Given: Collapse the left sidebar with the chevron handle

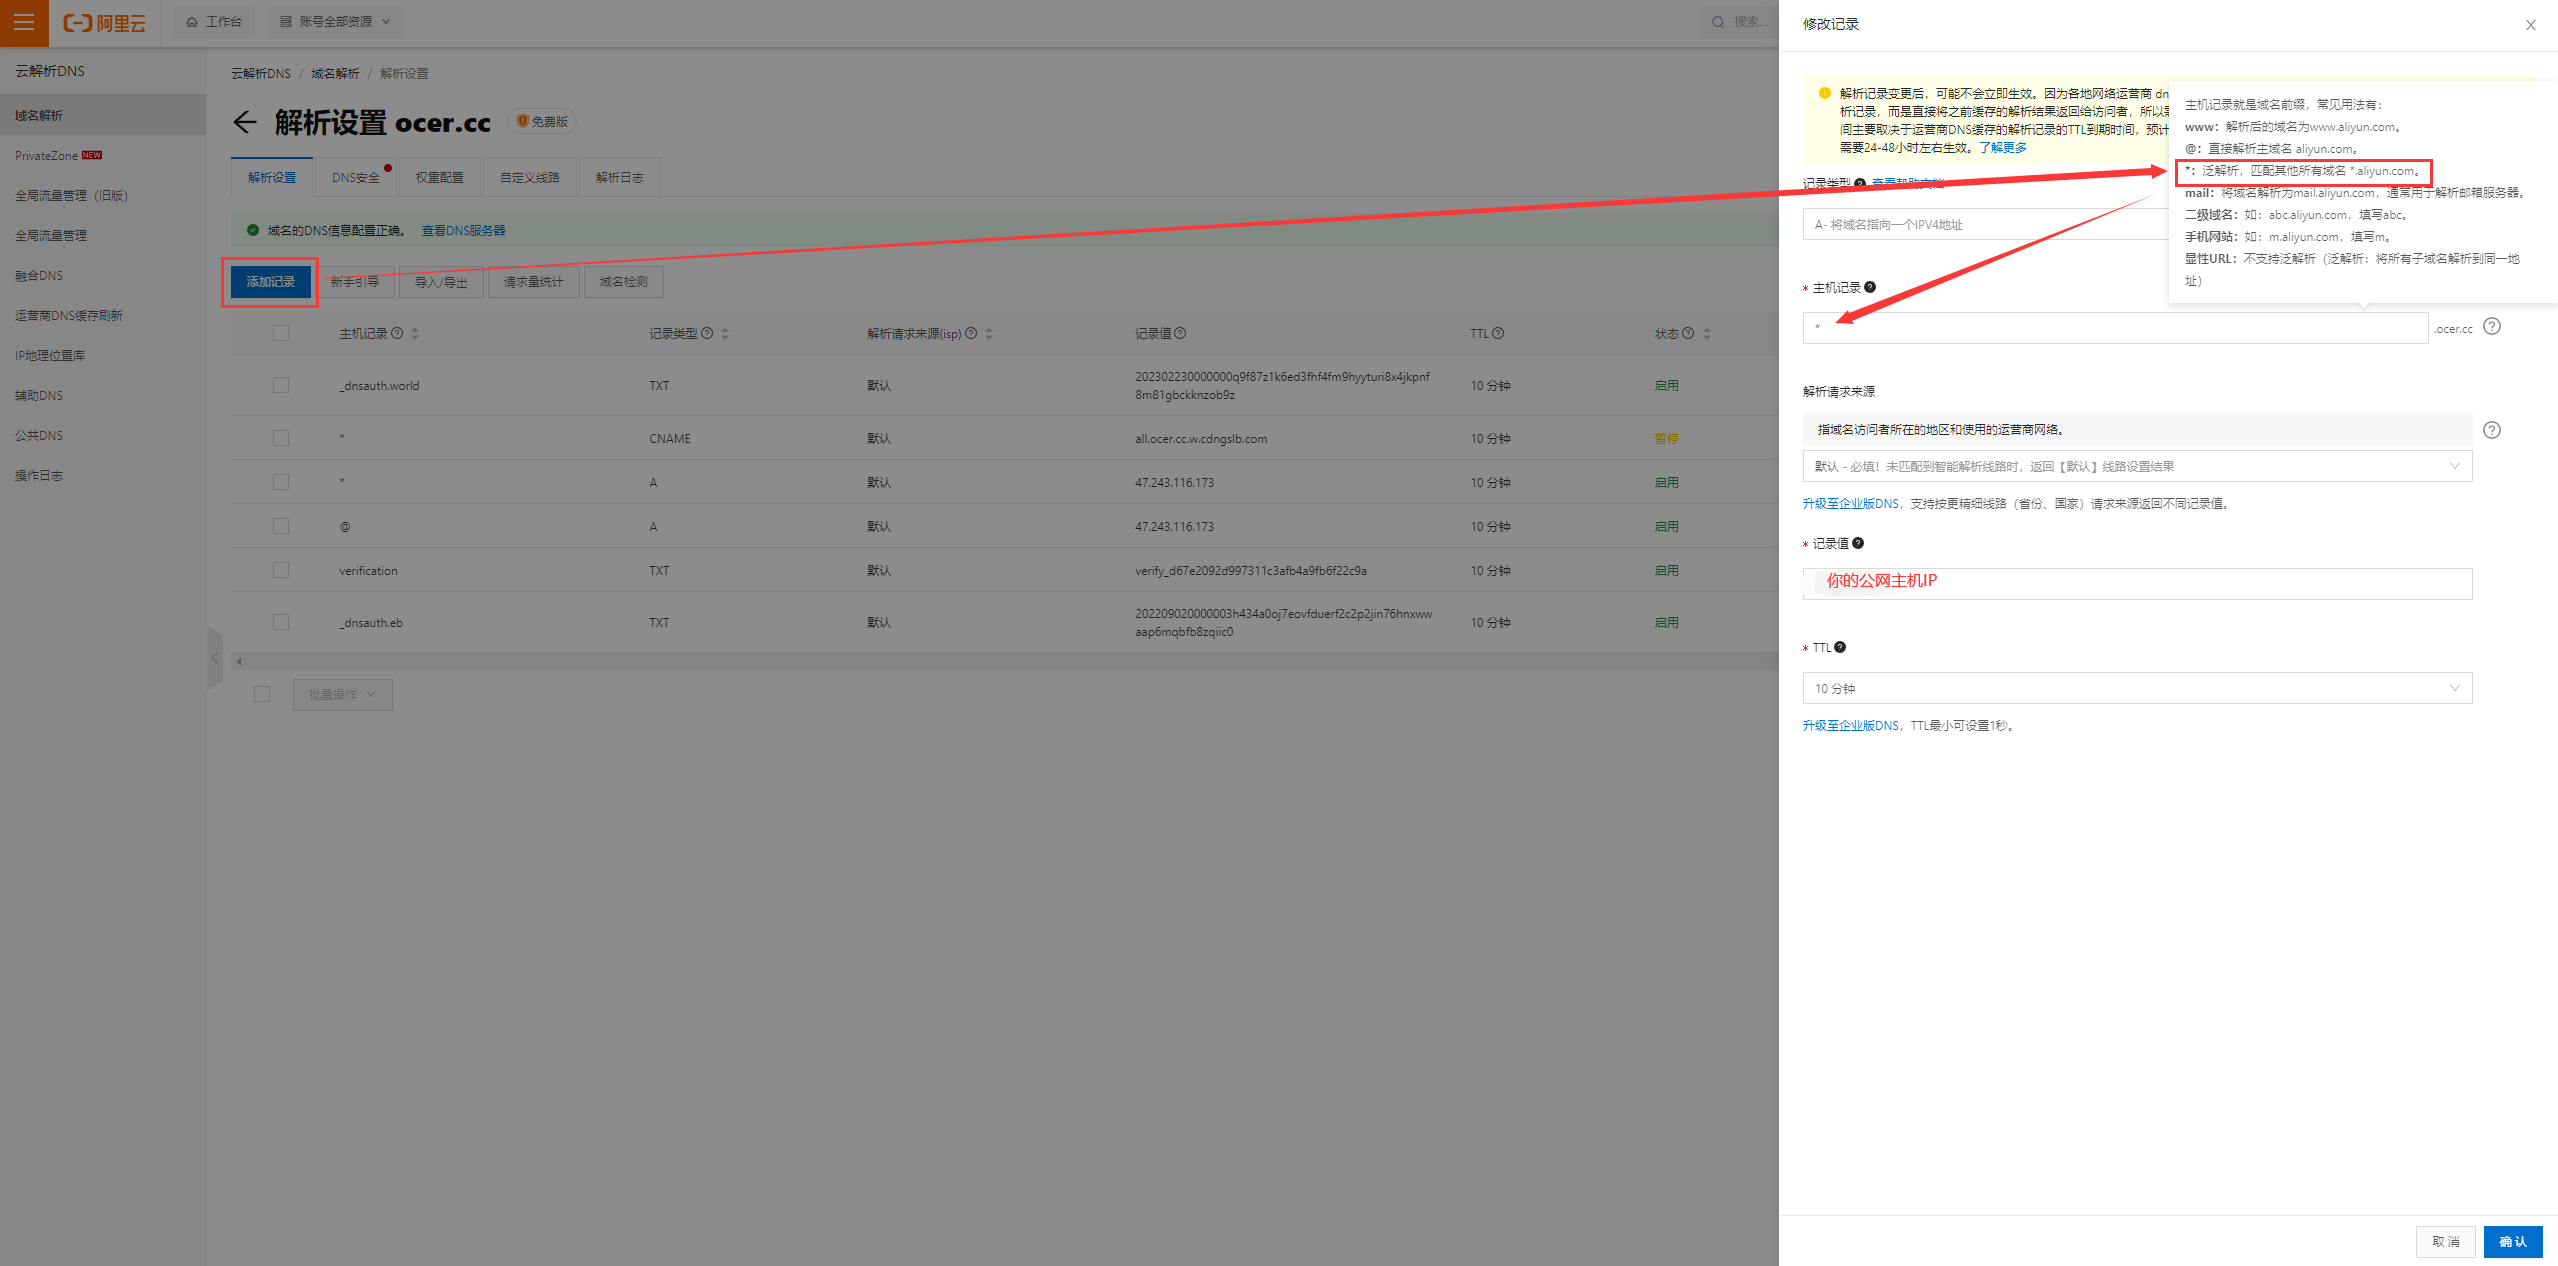Looking at the screenshot, I should click(x=215, y=658).
